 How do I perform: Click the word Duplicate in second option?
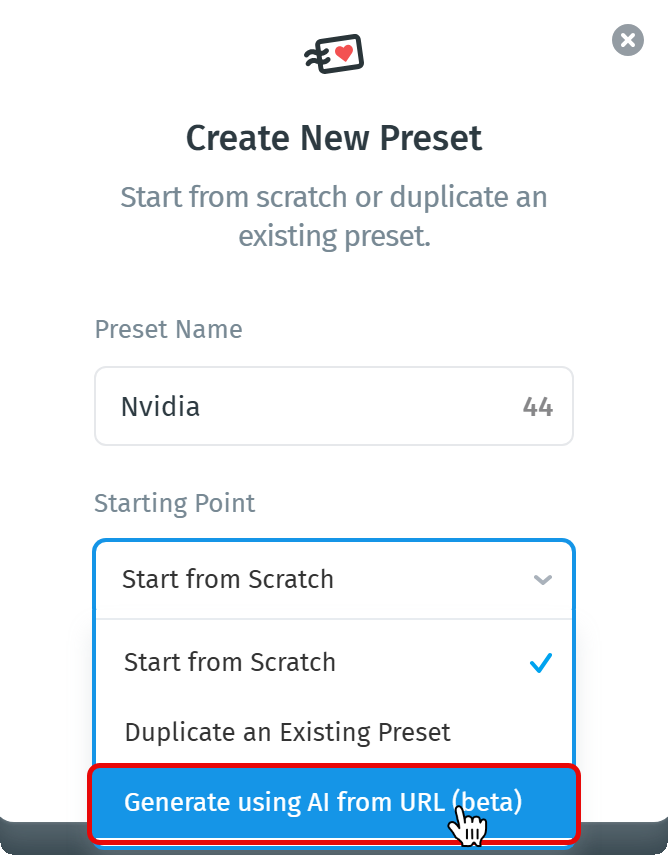point(171,732)
